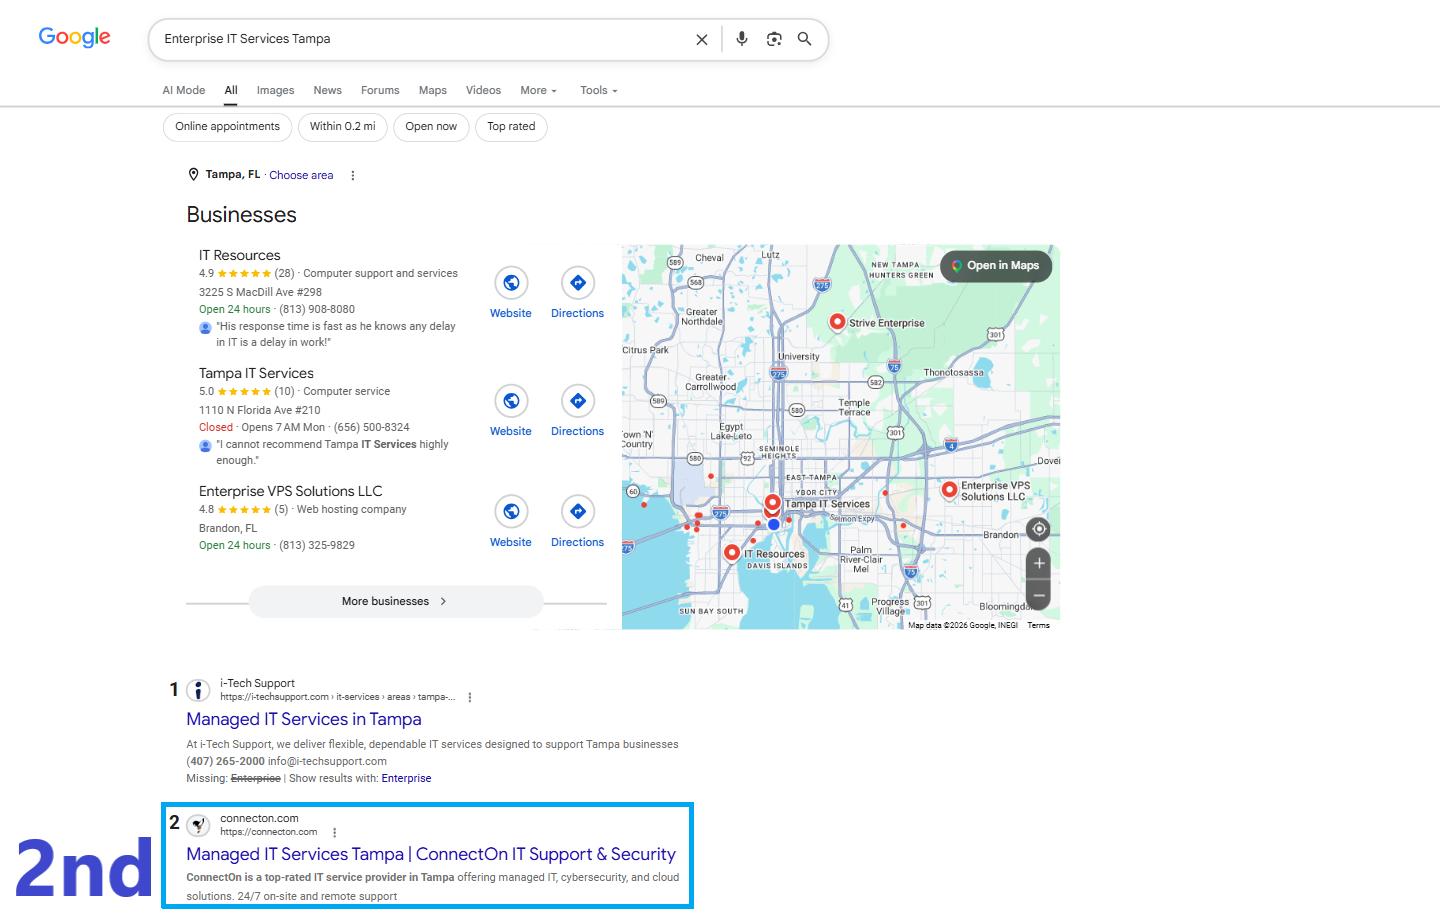The height and width of the screenshot is (917, 1440).
Task: Start a voice search with microphone
Action: pyautogui.click(x=742, y=39)
